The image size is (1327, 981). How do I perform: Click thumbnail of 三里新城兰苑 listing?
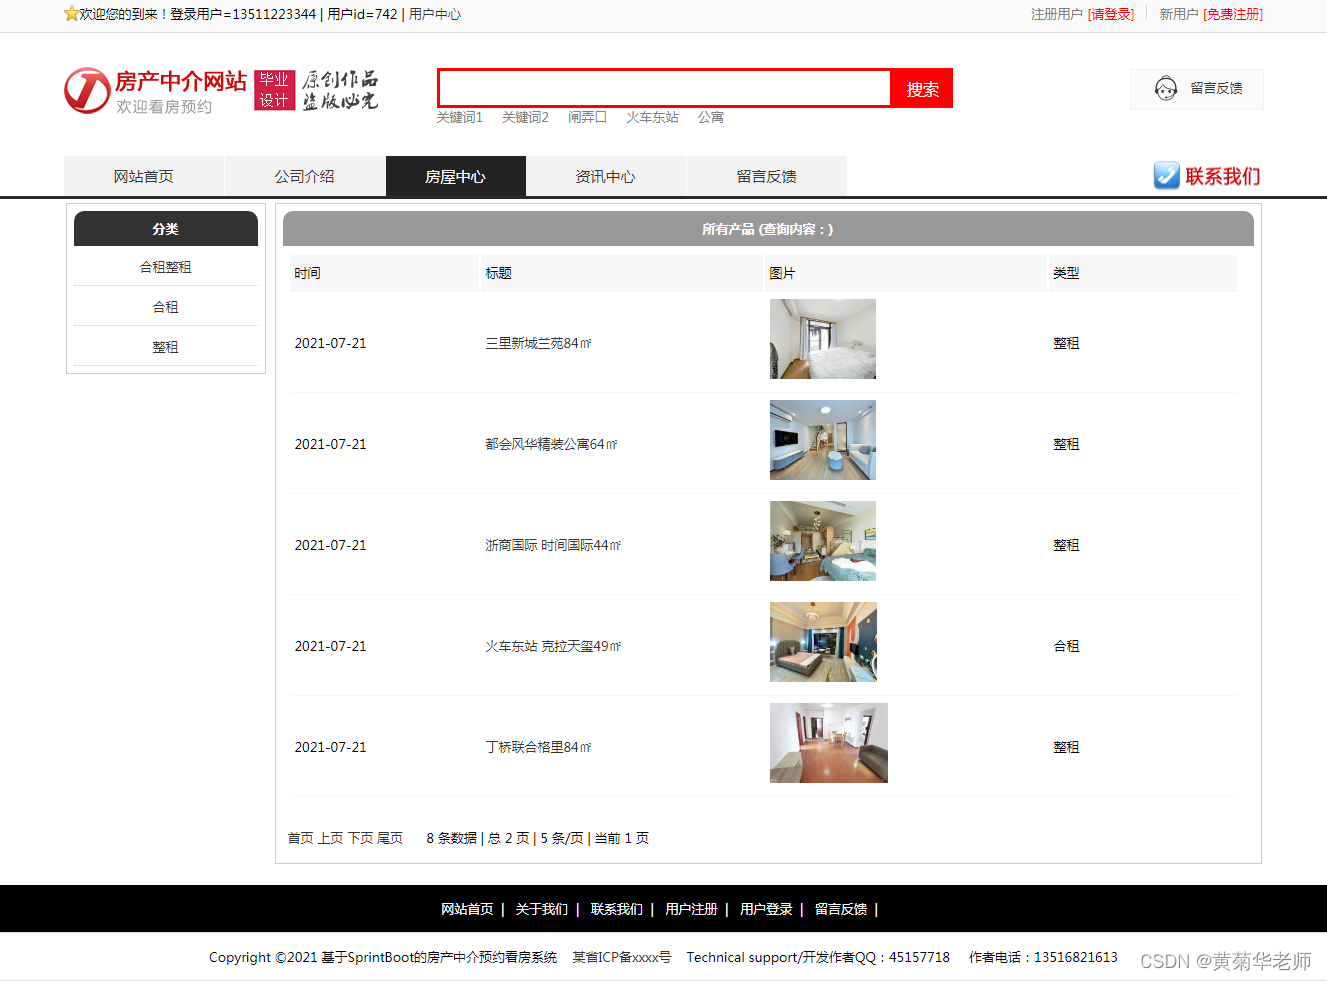click(823, 339)
